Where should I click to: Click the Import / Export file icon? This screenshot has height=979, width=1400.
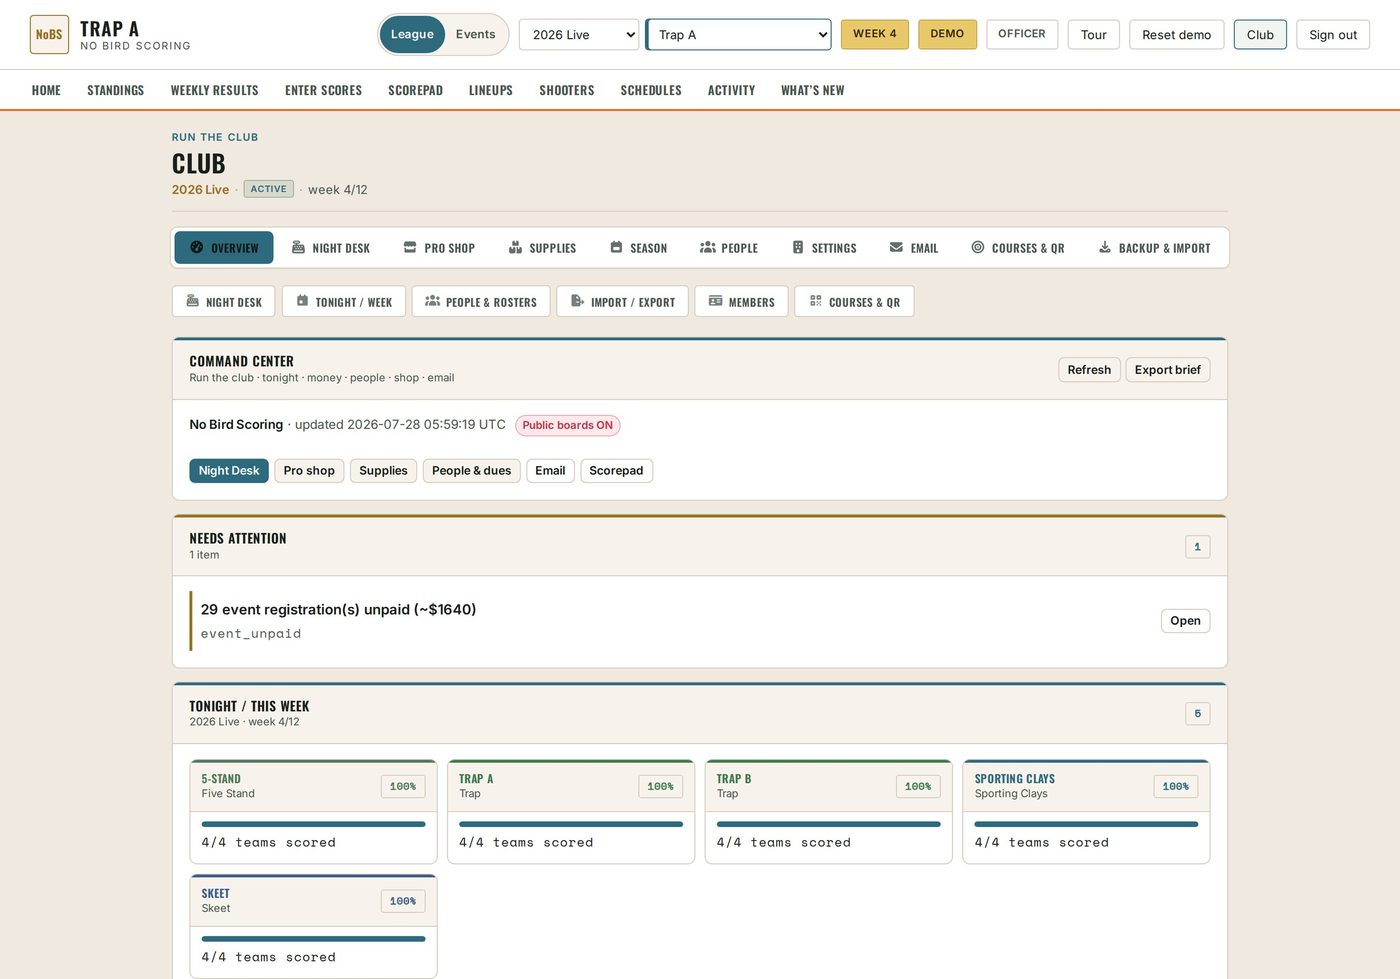click(x=577, y=301)
